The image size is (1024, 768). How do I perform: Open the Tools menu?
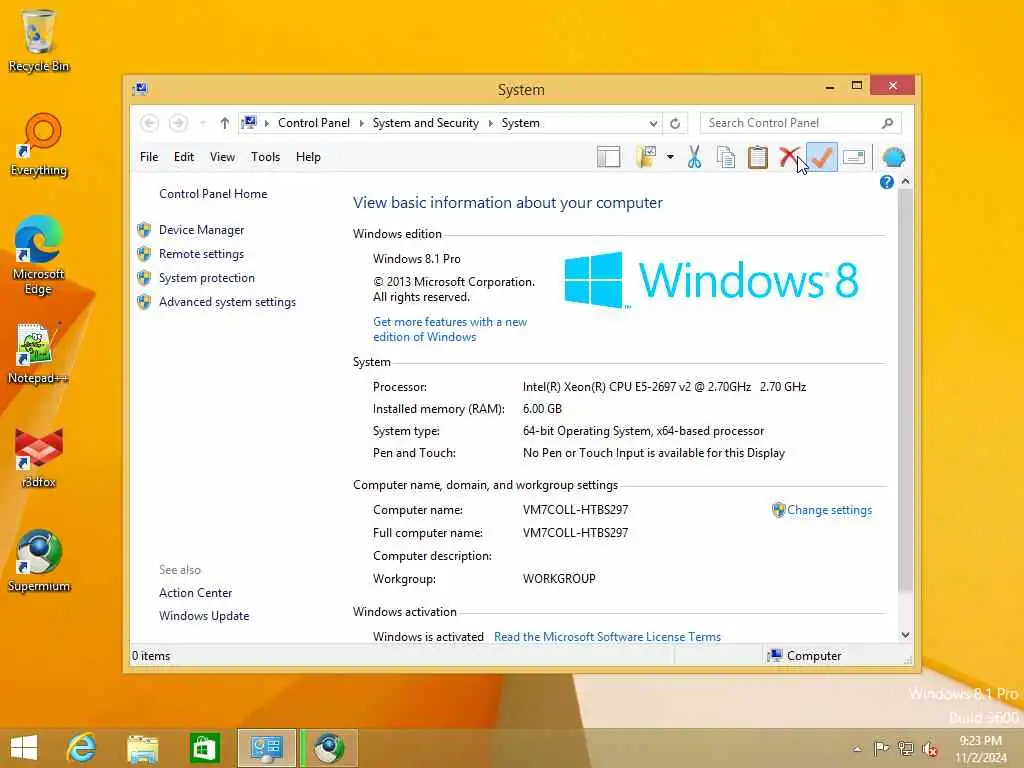point(265,157)
